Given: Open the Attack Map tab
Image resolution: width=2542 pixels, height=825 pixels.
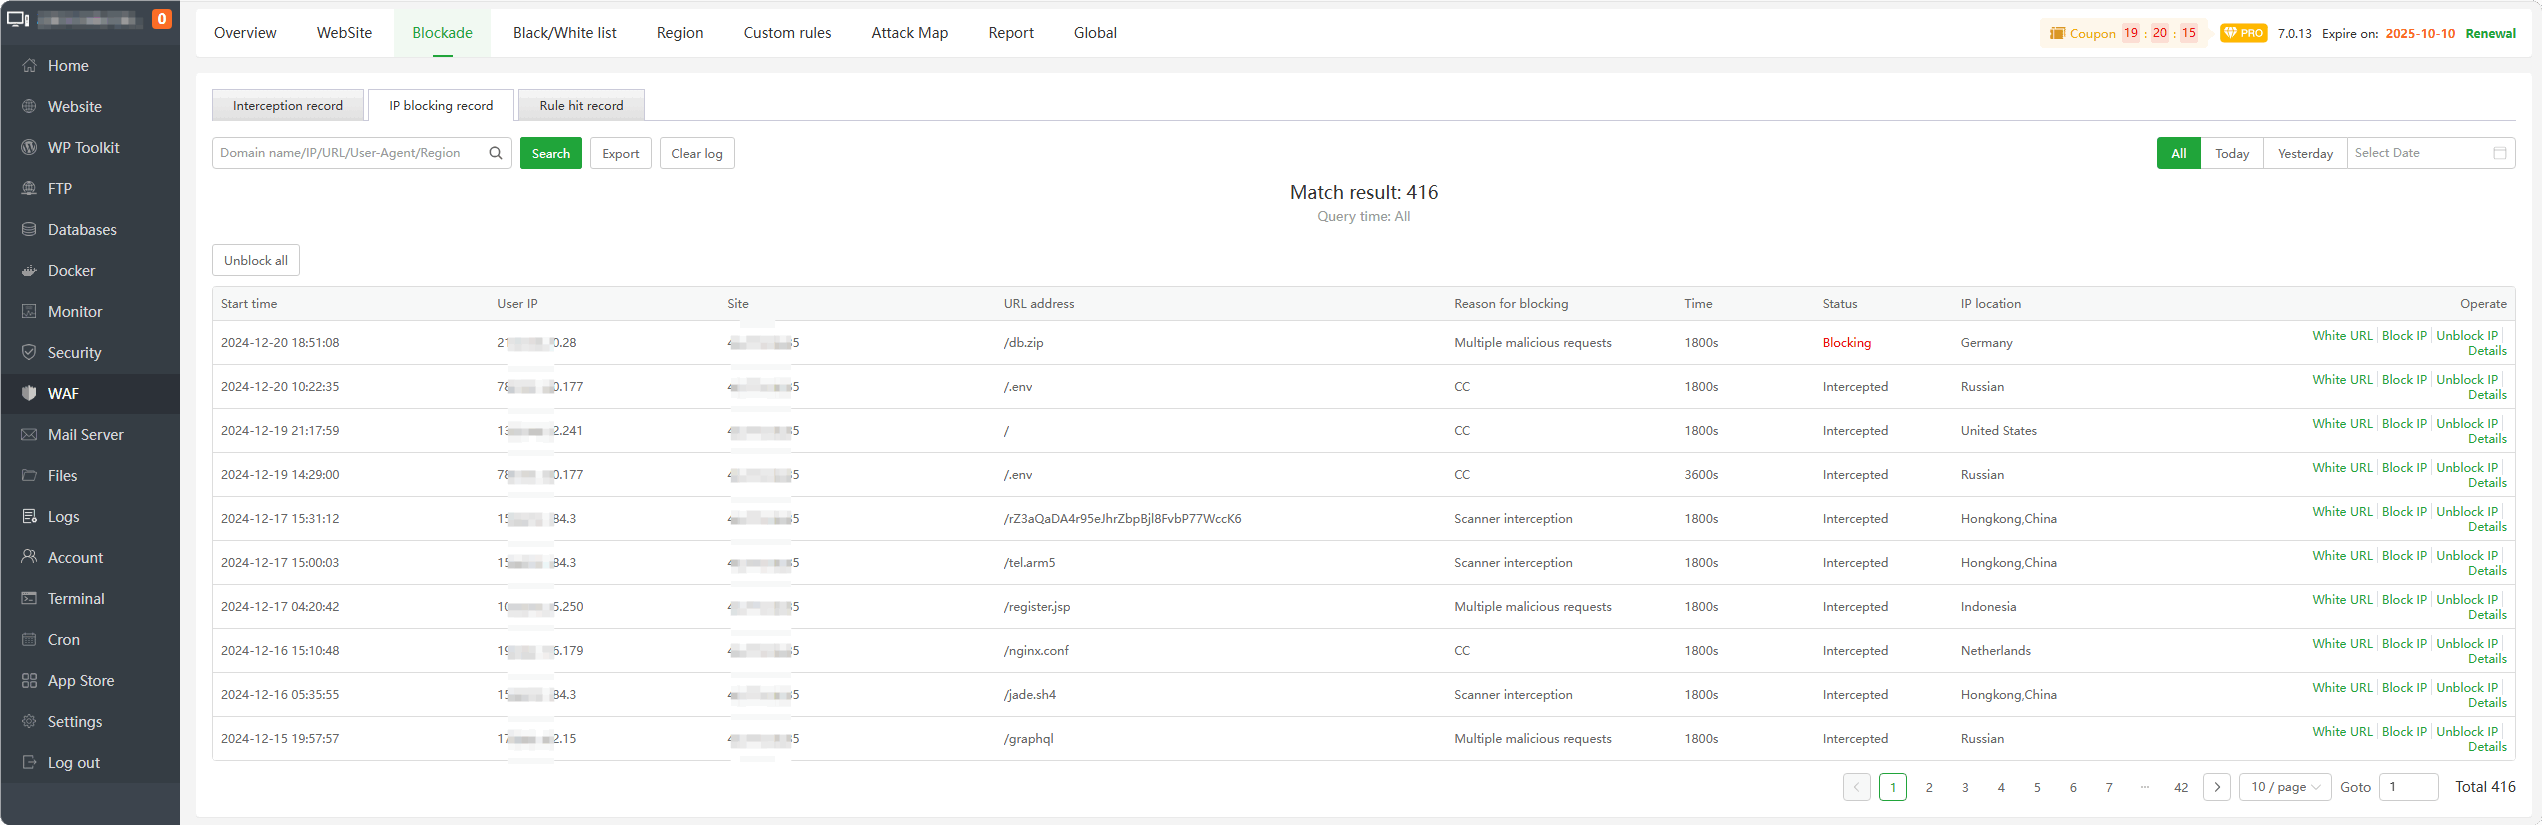Looking at the screenshot, I should 909,33.
